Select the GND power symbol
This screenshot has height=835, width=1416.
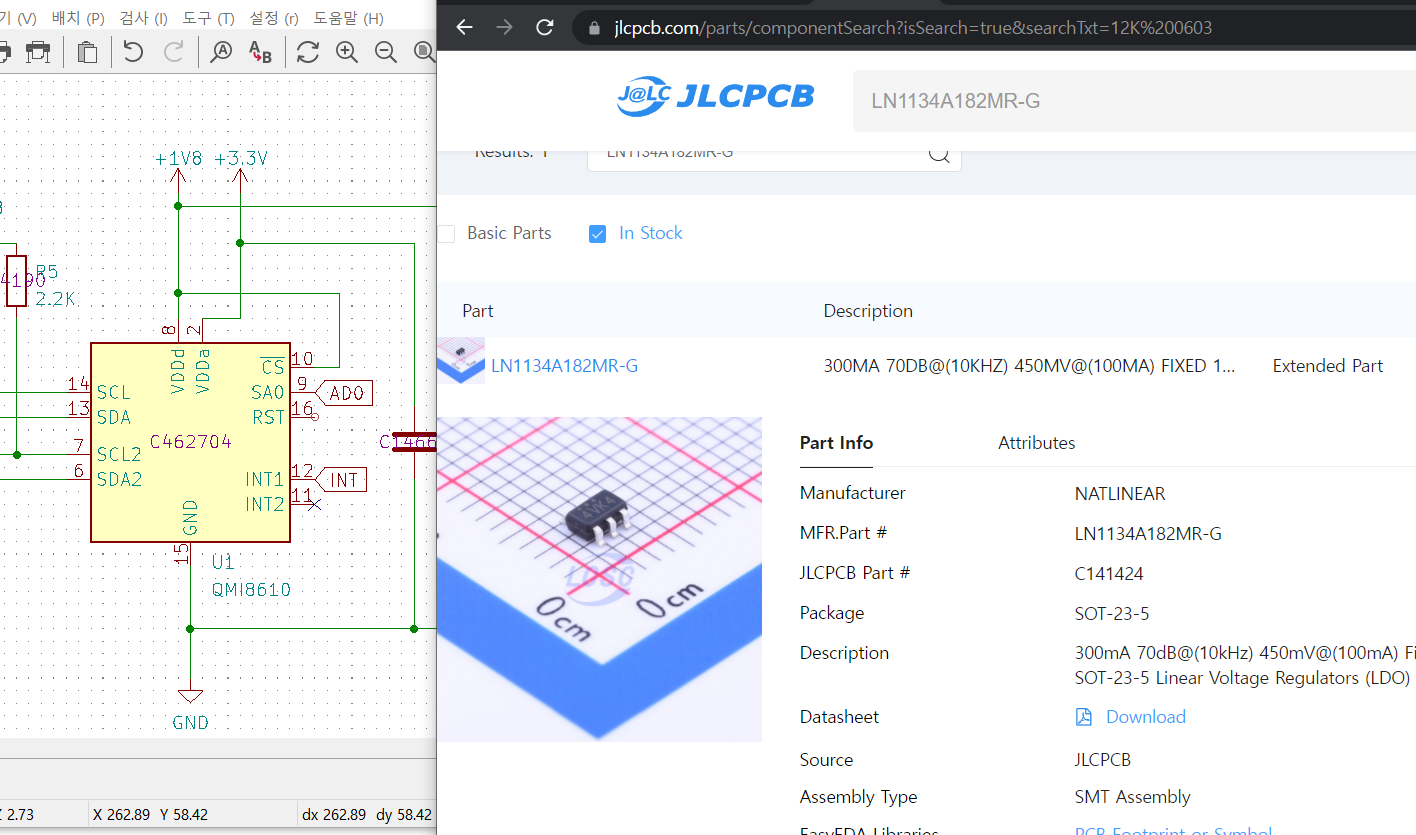click(189, 705)
